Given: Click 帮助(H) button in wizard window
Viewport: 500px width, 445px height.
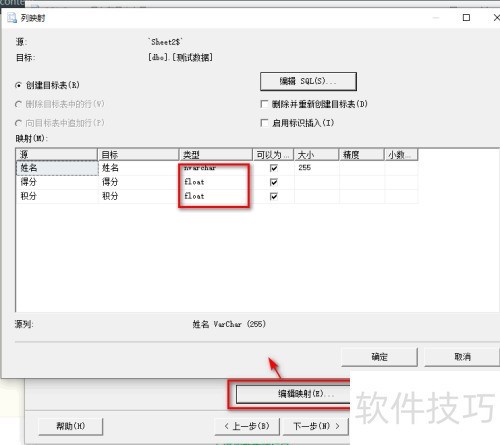Looking at the screenshot, I should click(71, 426).
